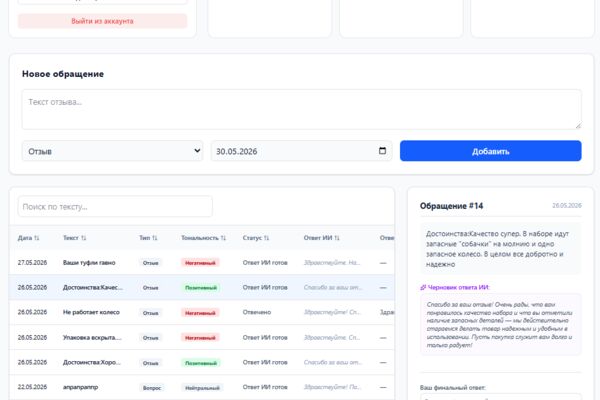Sort table by 'Текст' column sort icon
This screenshot has height=400, width=600.
(x=83, y=238)
